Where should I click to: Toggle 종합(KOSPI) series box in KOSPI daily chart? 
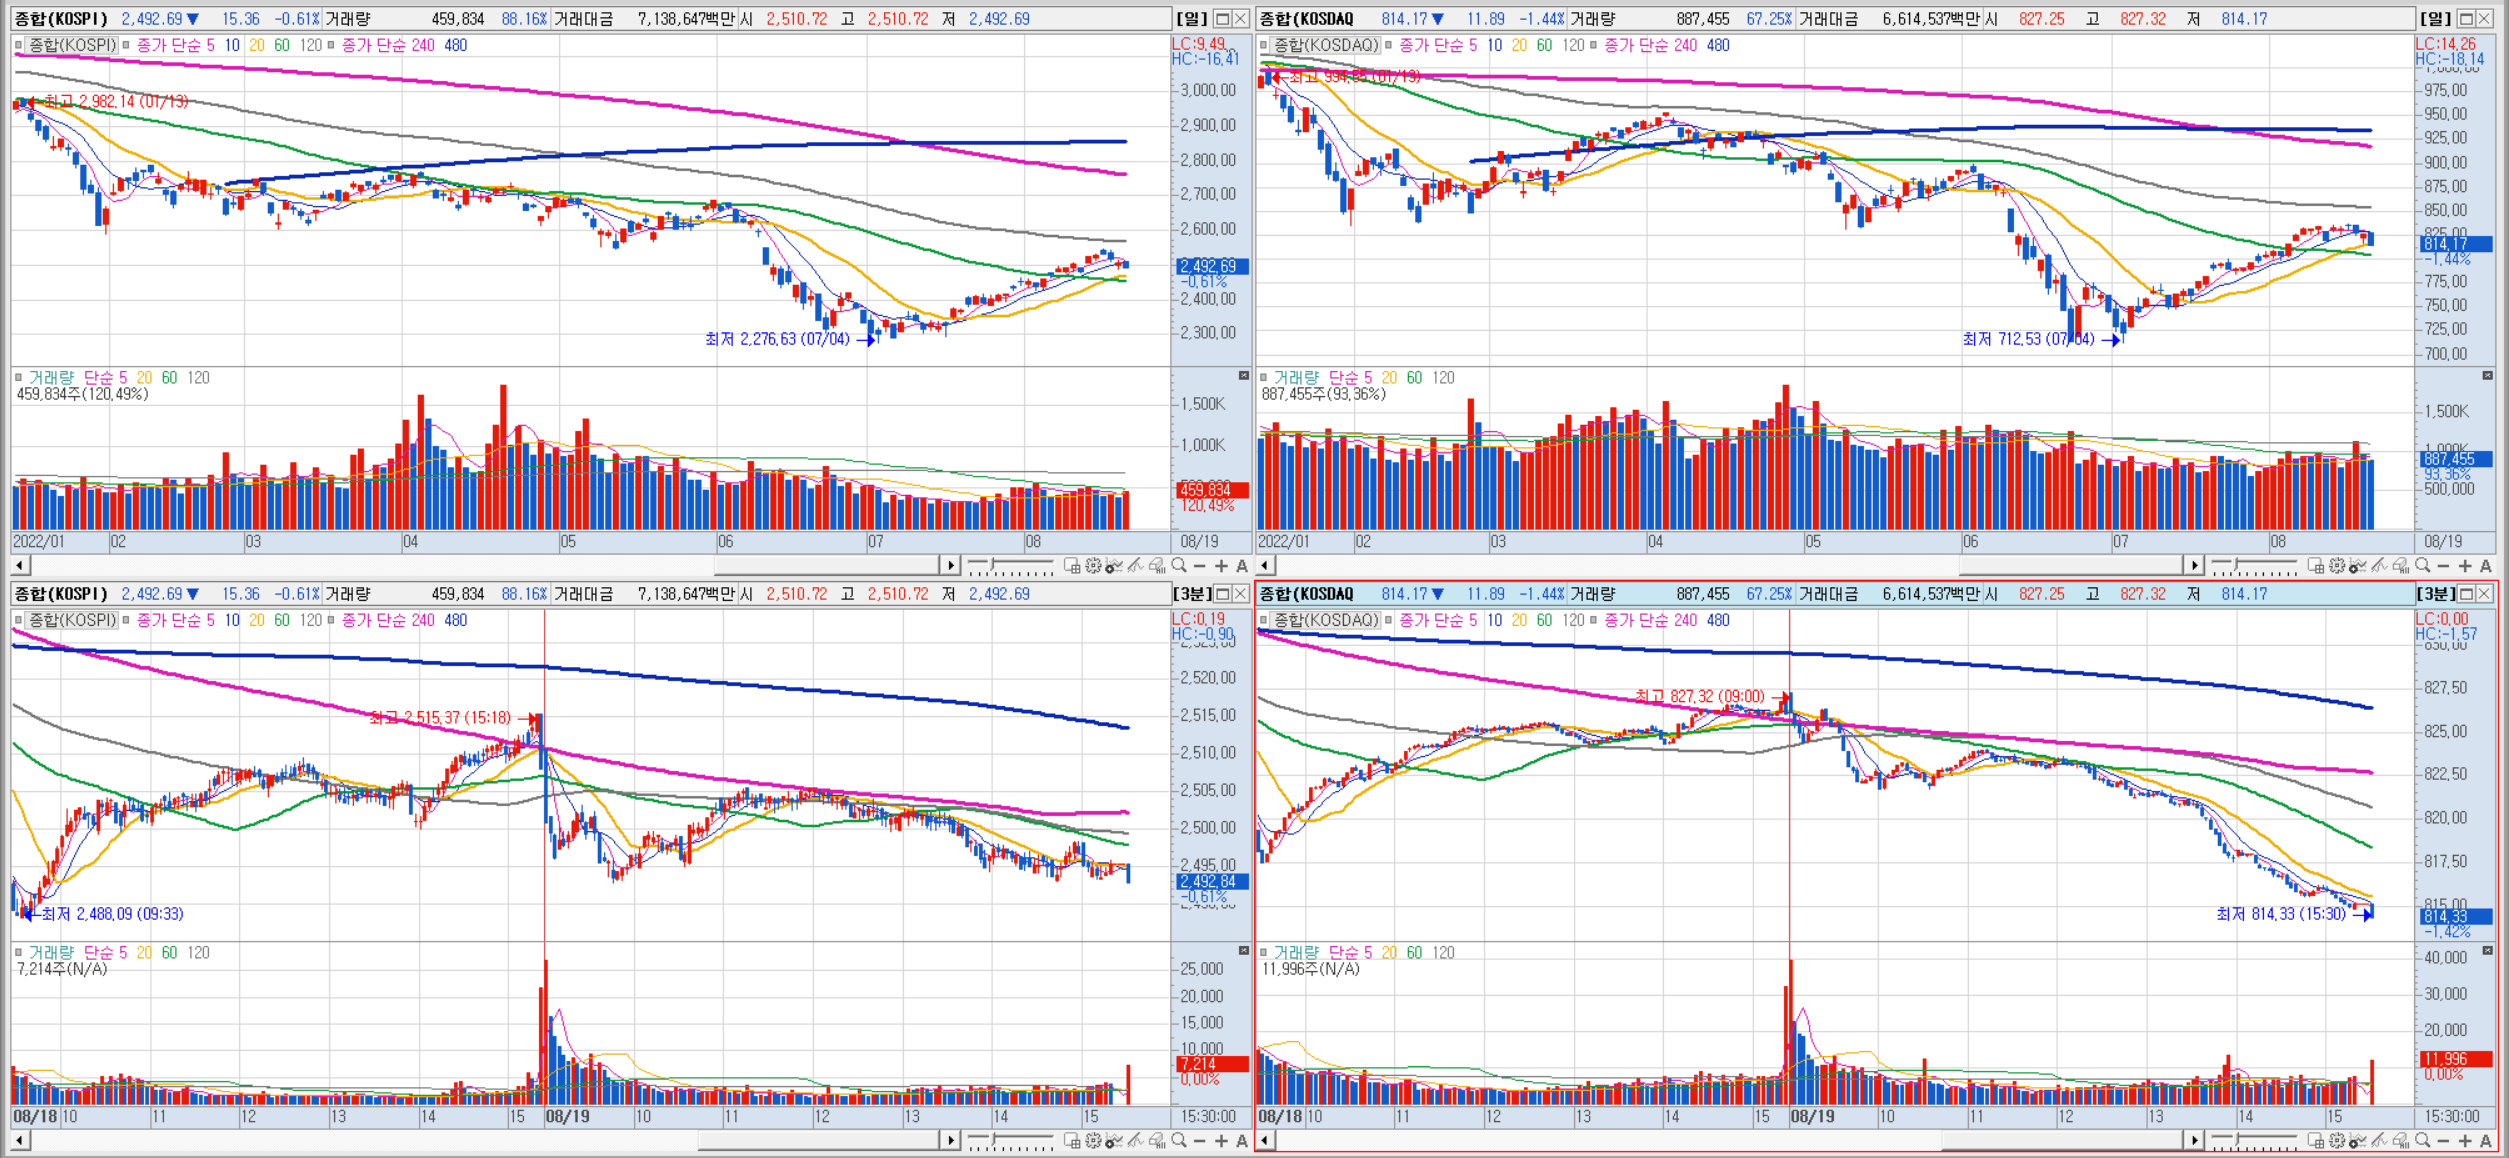pos(19,45)
